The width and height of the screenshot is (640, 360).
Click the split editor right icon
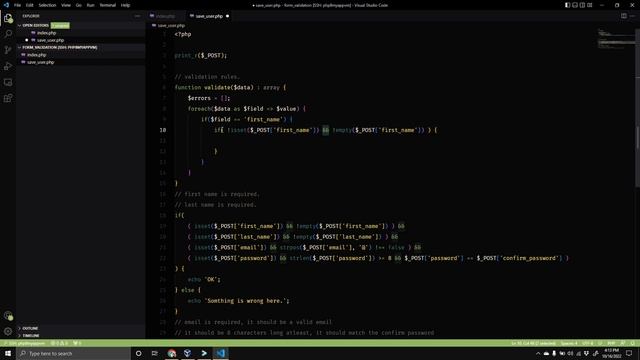tap(624, 16)
